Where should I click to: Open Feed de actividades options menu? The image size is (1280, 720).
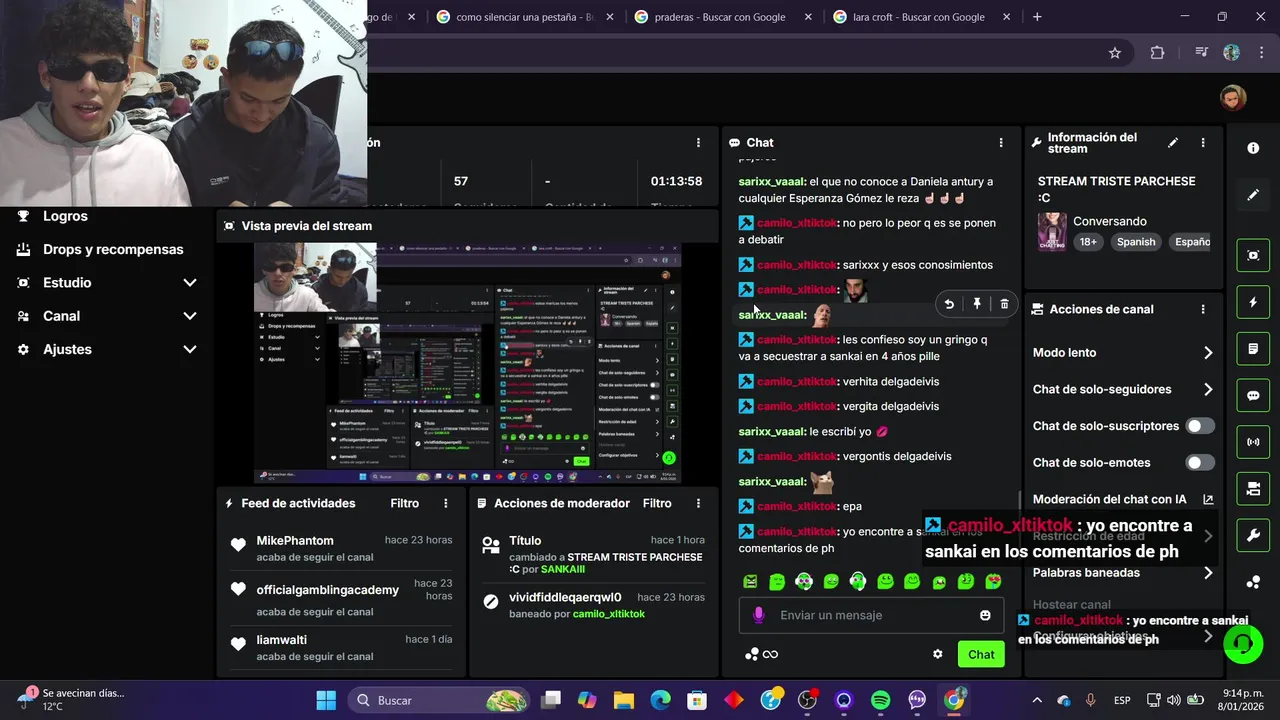446,503
